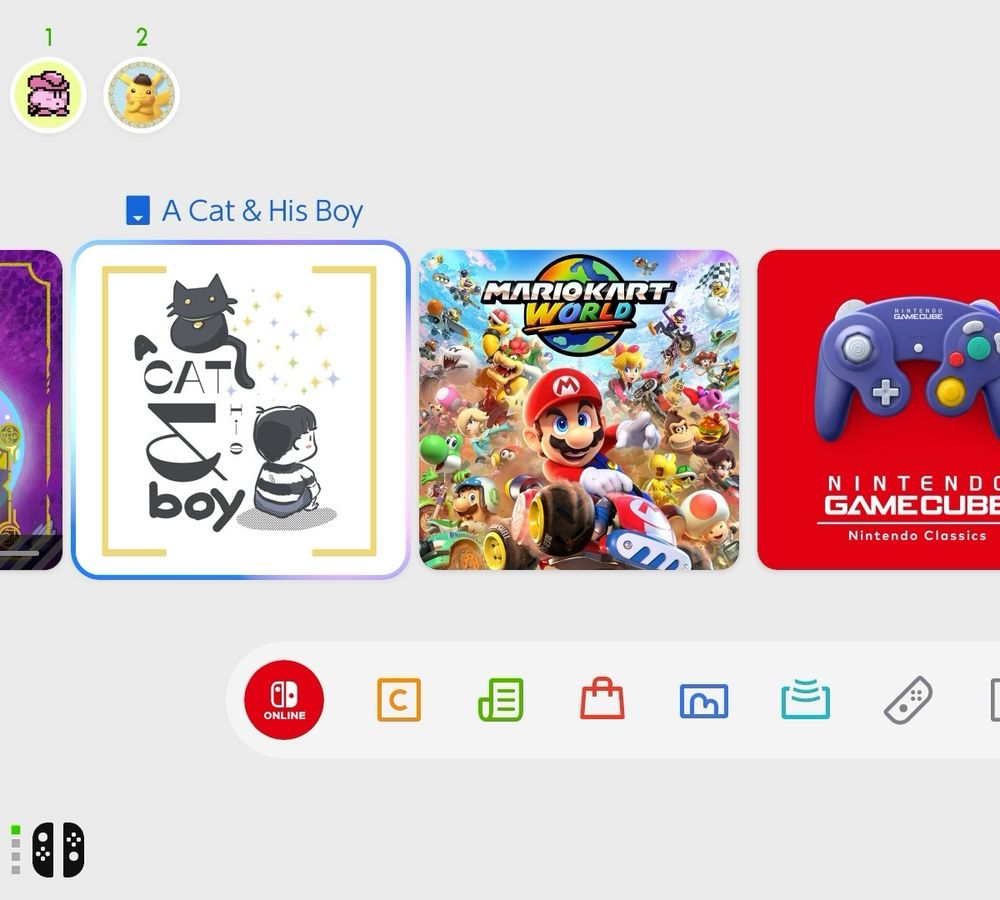This screenshot has height=900, width=1000.
Task: Launch A Cat & His Boy game tile
Action: [240, 409]
